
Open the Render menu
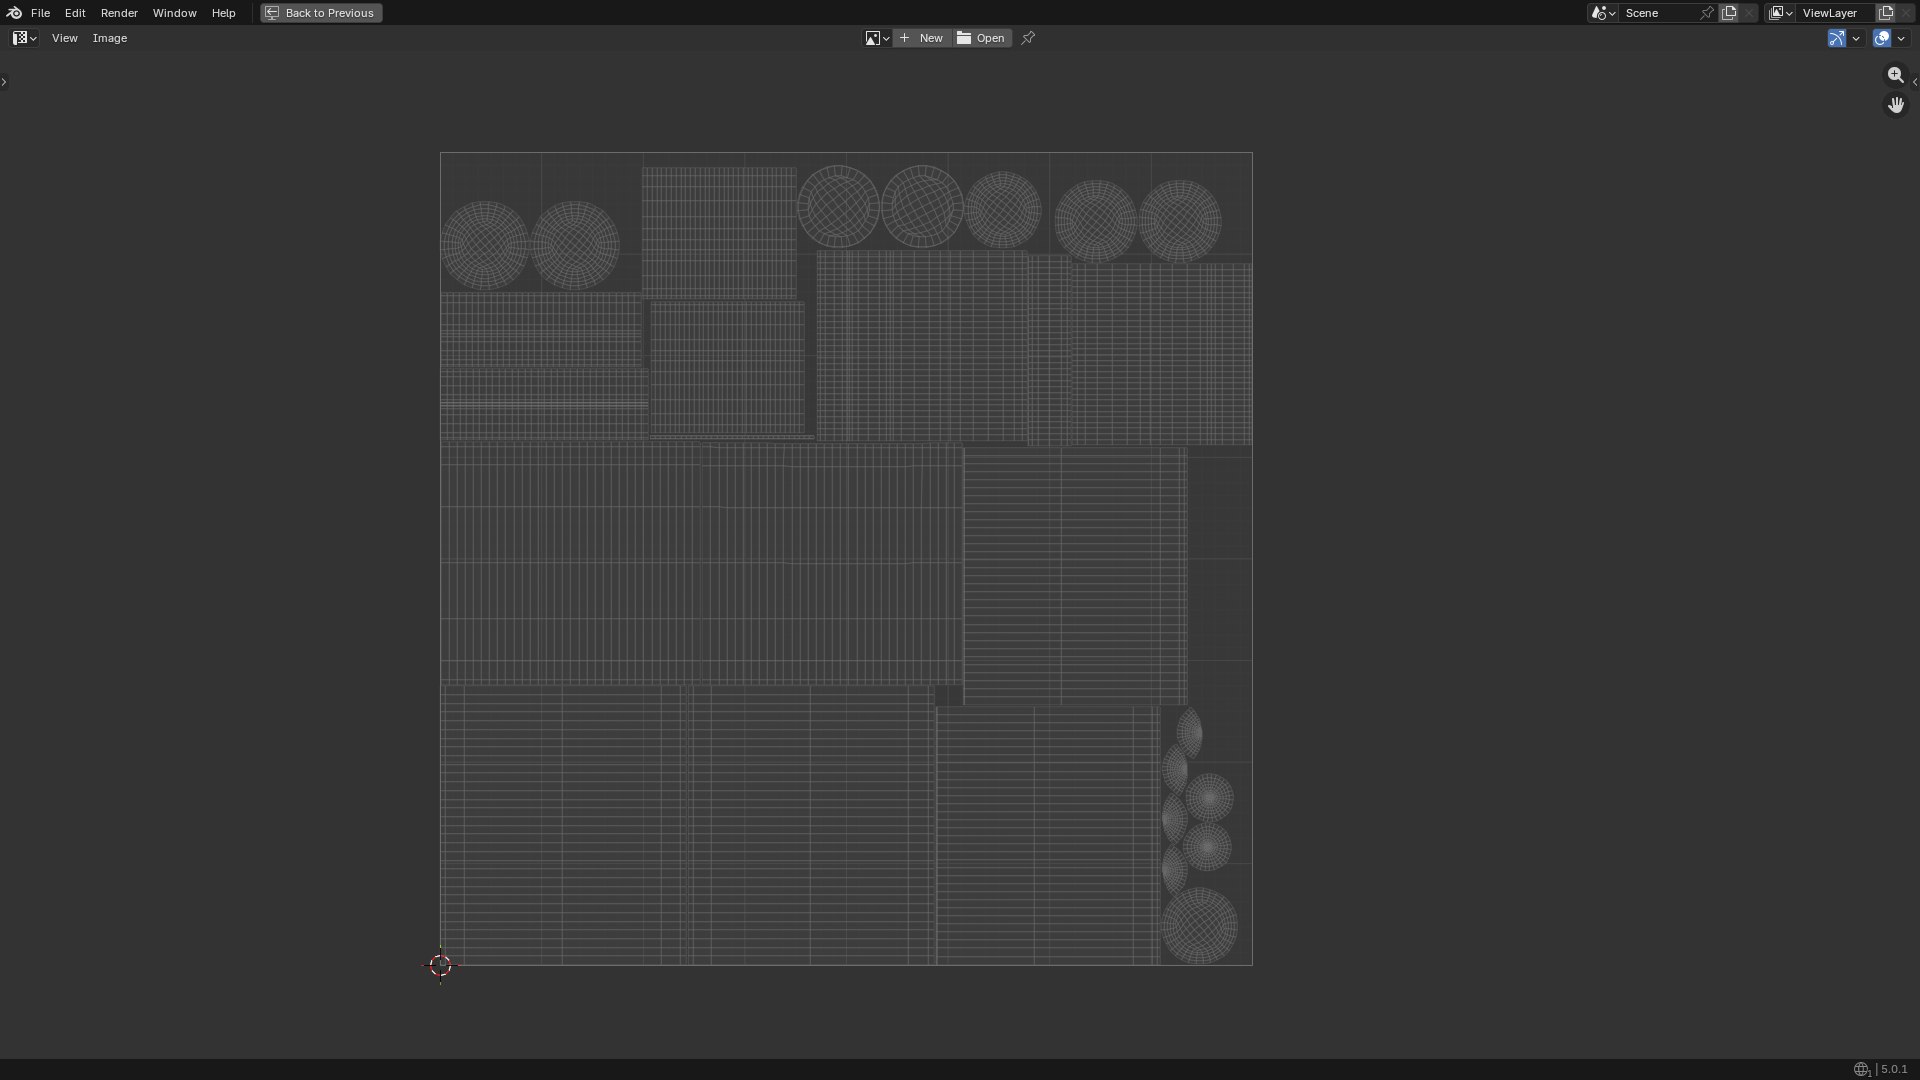119,13
